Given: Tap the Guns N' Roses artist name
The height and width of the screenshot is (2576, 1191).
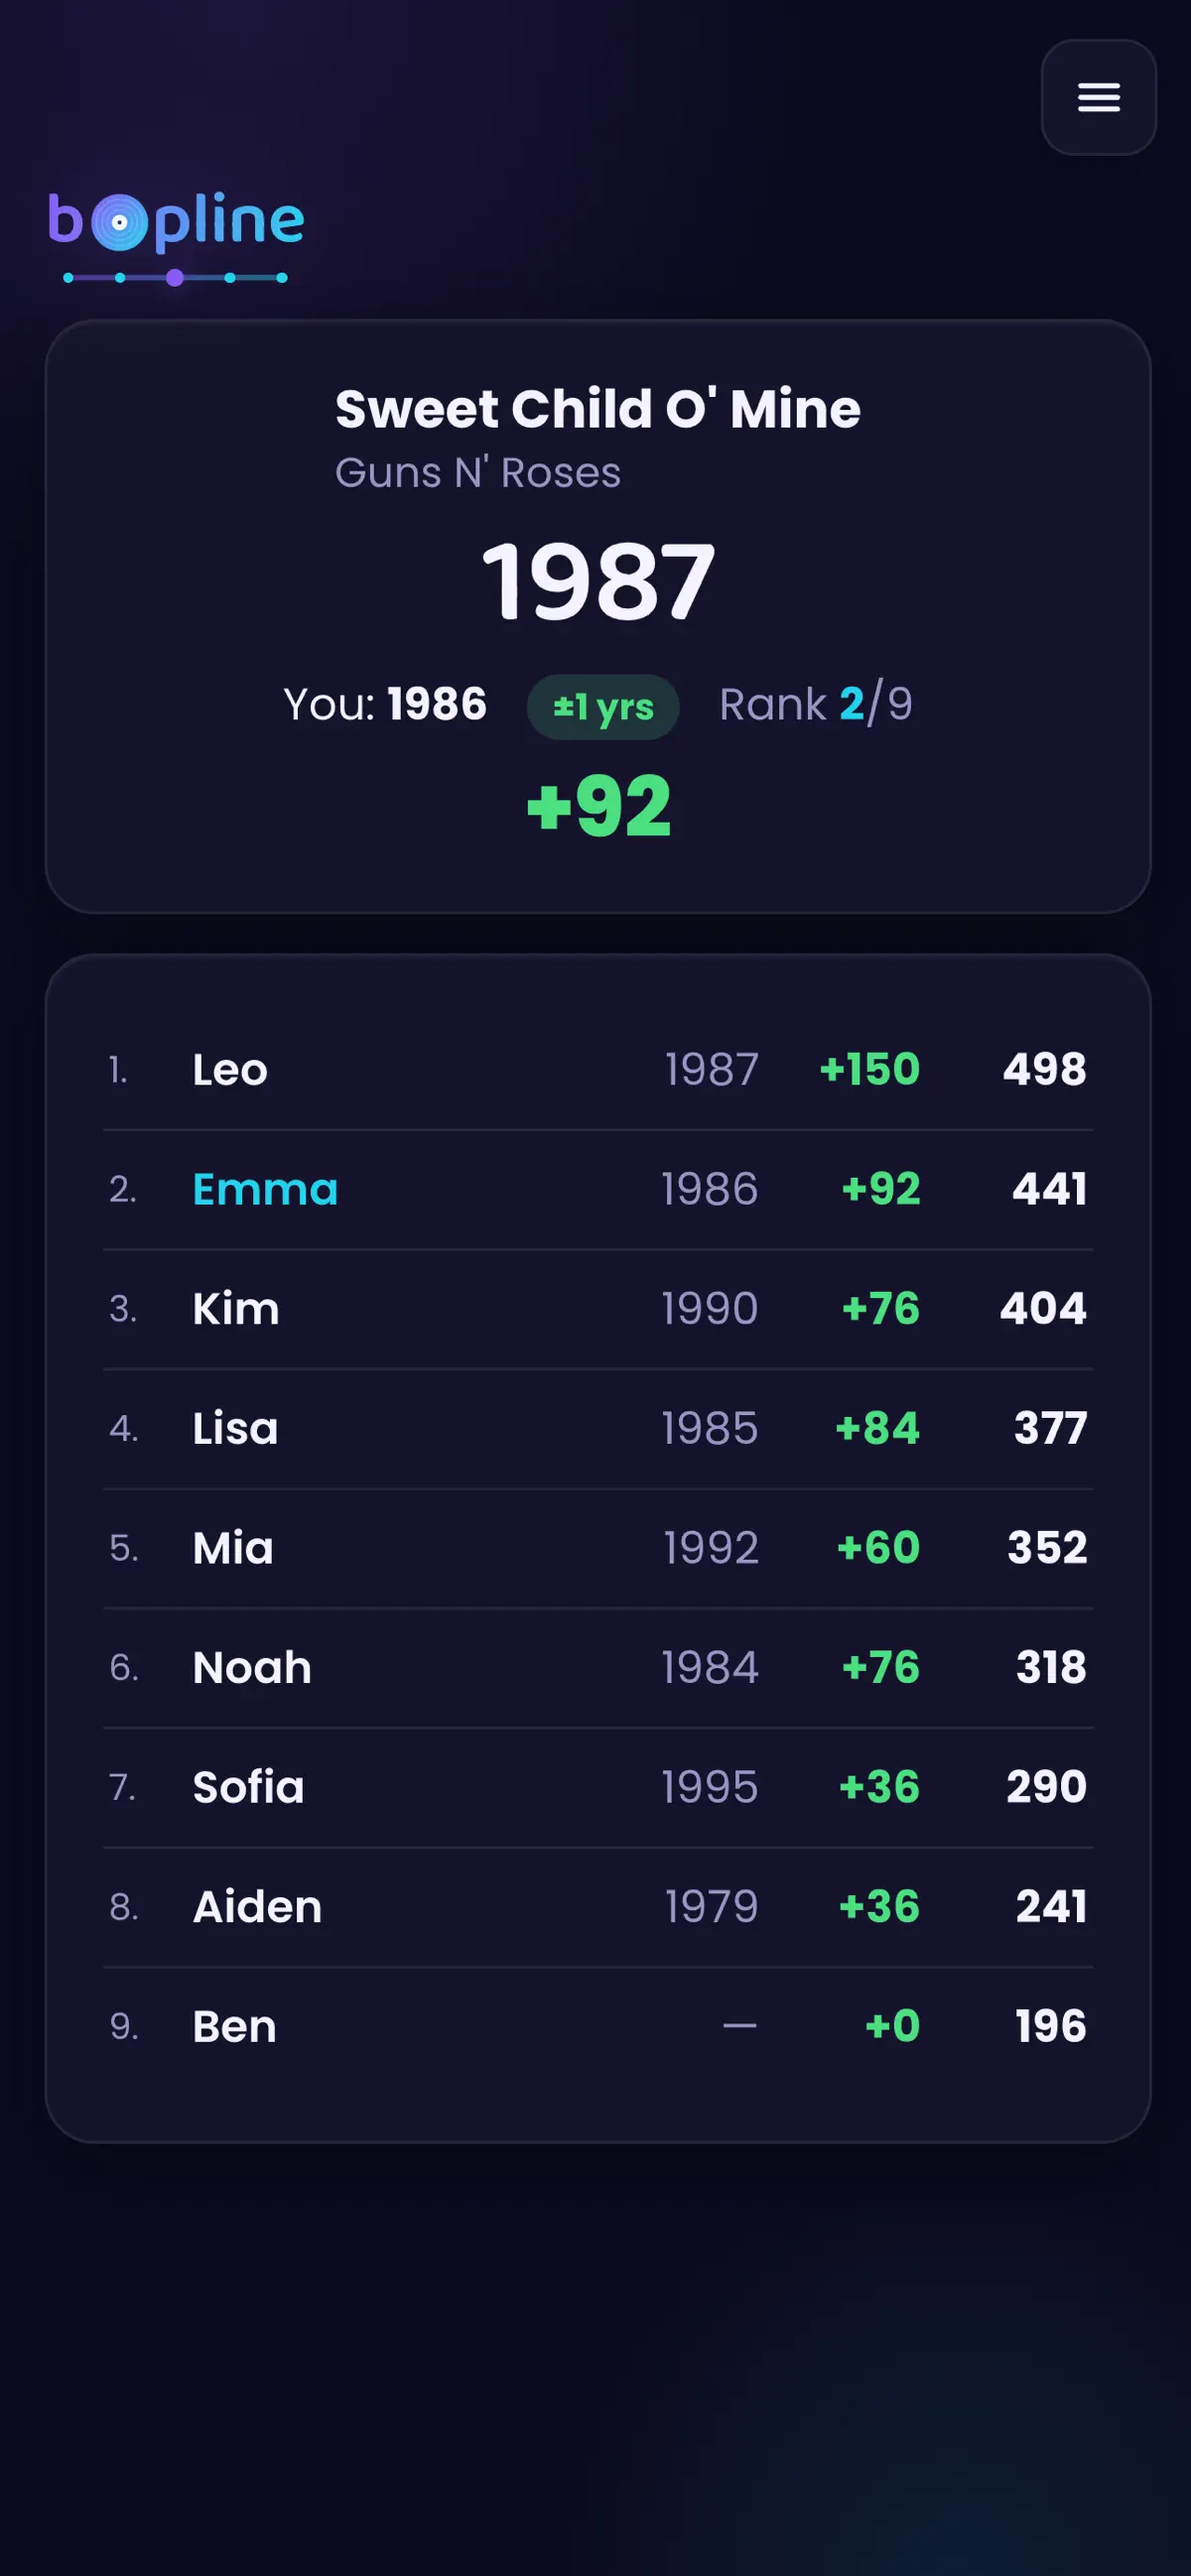Looking at the screenshot, I should pos(478,472).
